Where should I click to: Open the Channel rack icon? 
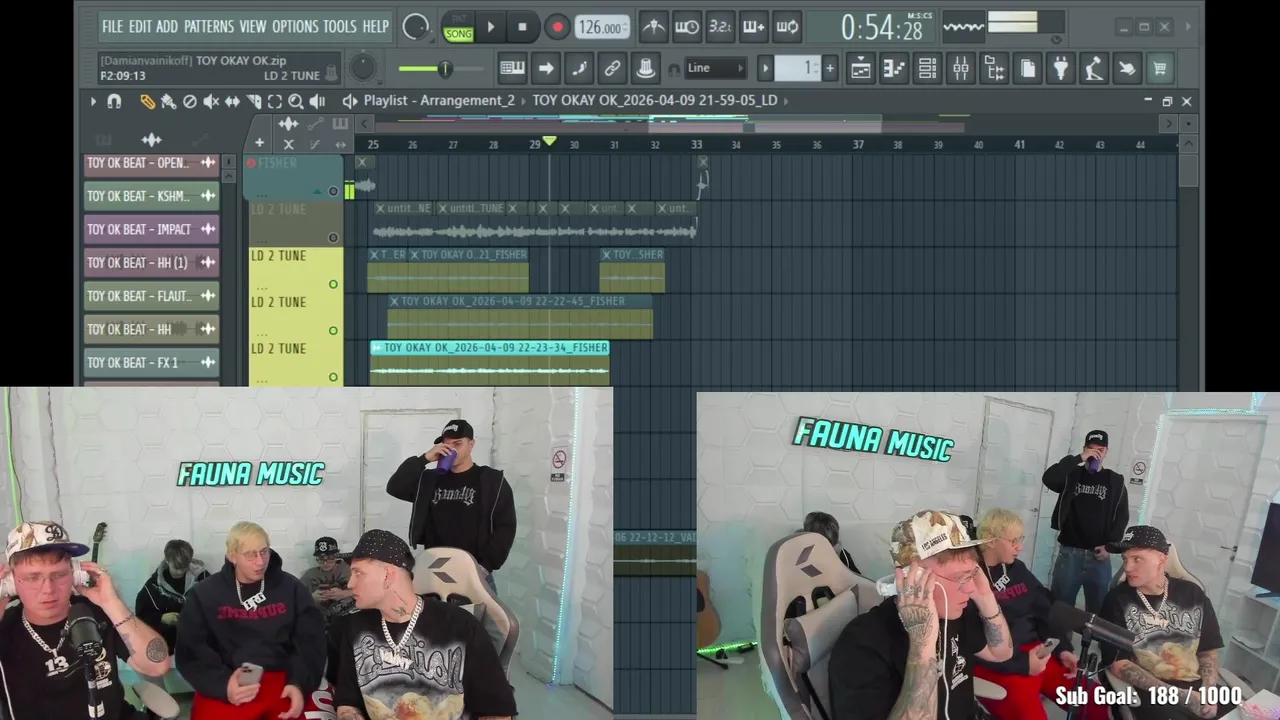[927, 68]
